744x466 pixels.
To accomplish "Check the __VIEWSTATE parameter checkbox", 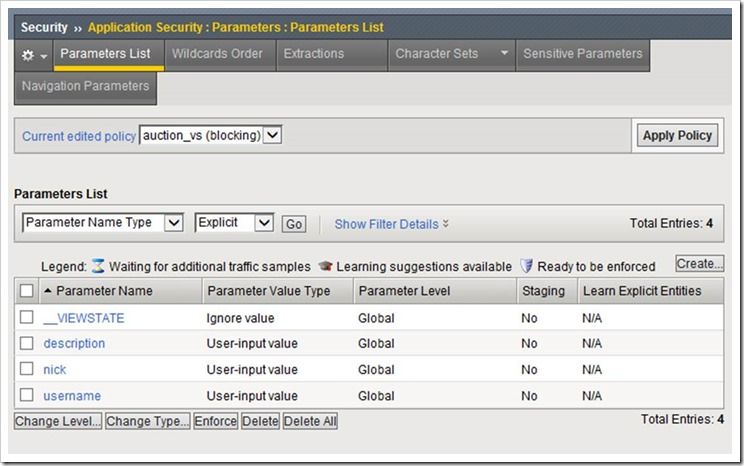I will pos(26,318).
